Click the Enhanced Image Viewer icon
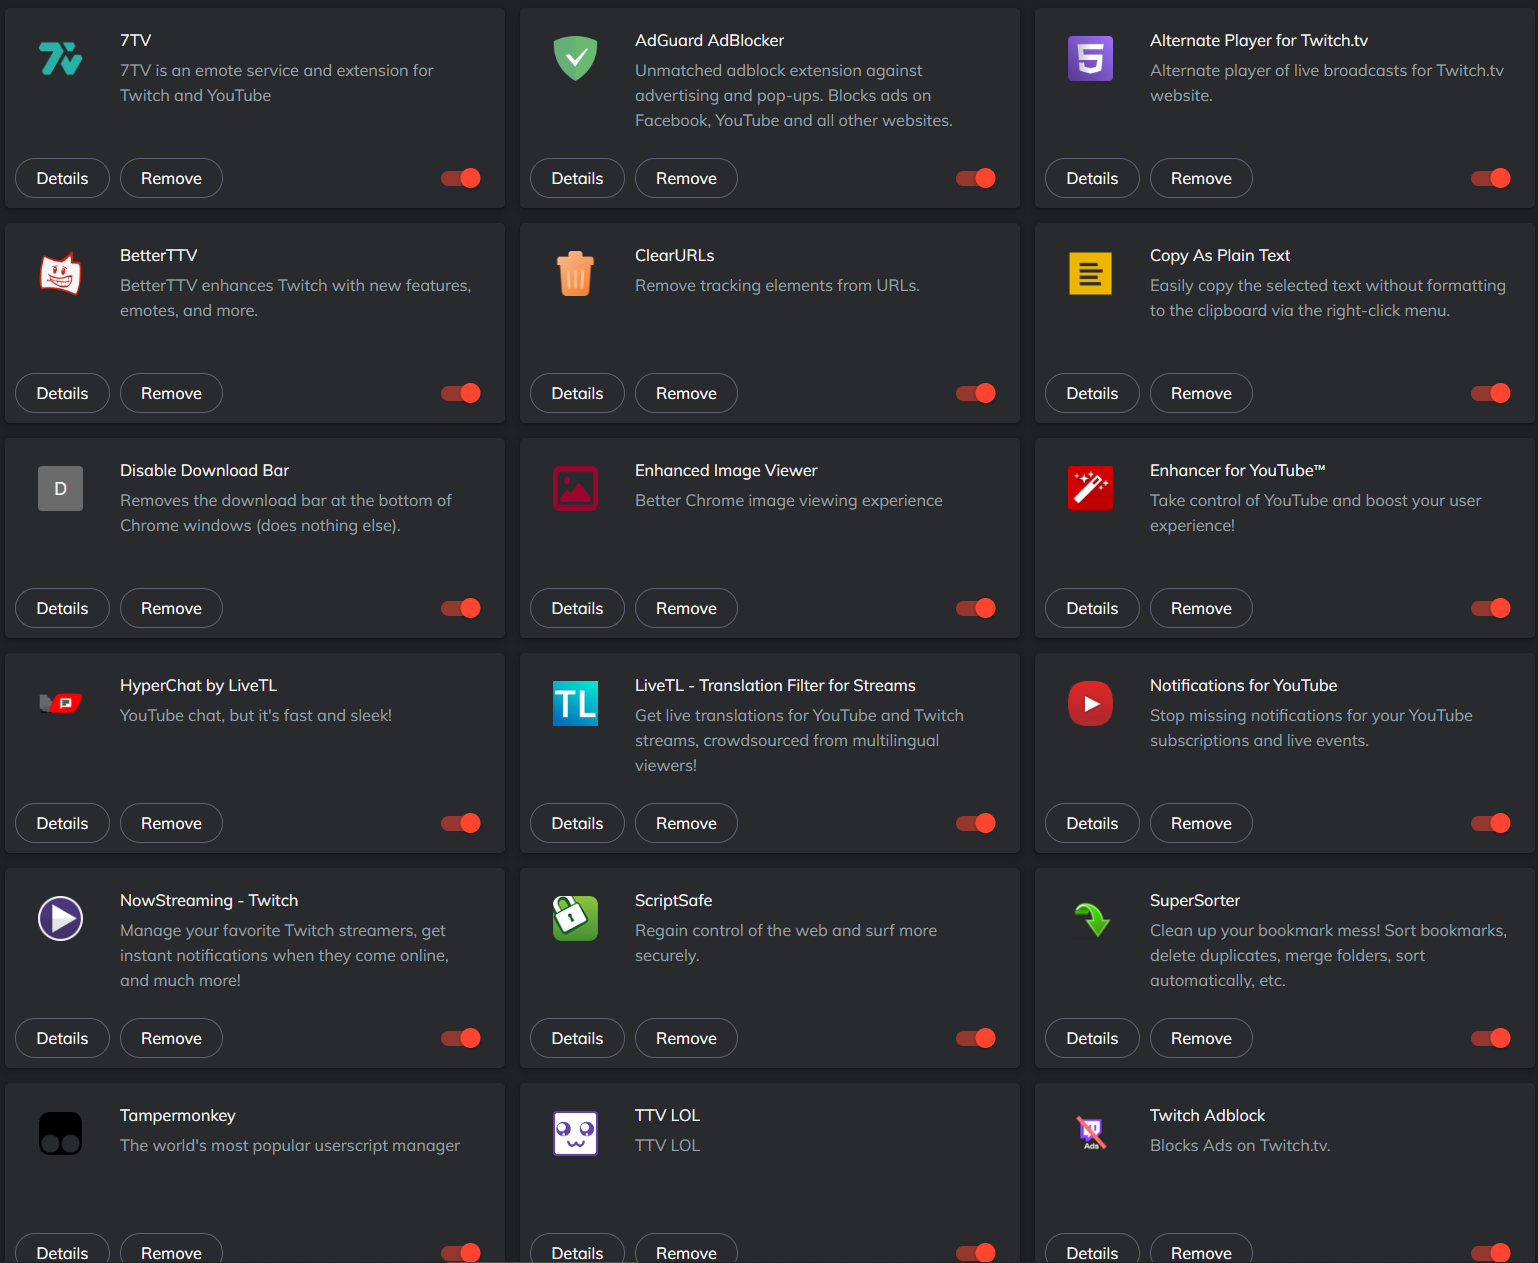Screen dimensions: 1538x1263 coord(576,489)
